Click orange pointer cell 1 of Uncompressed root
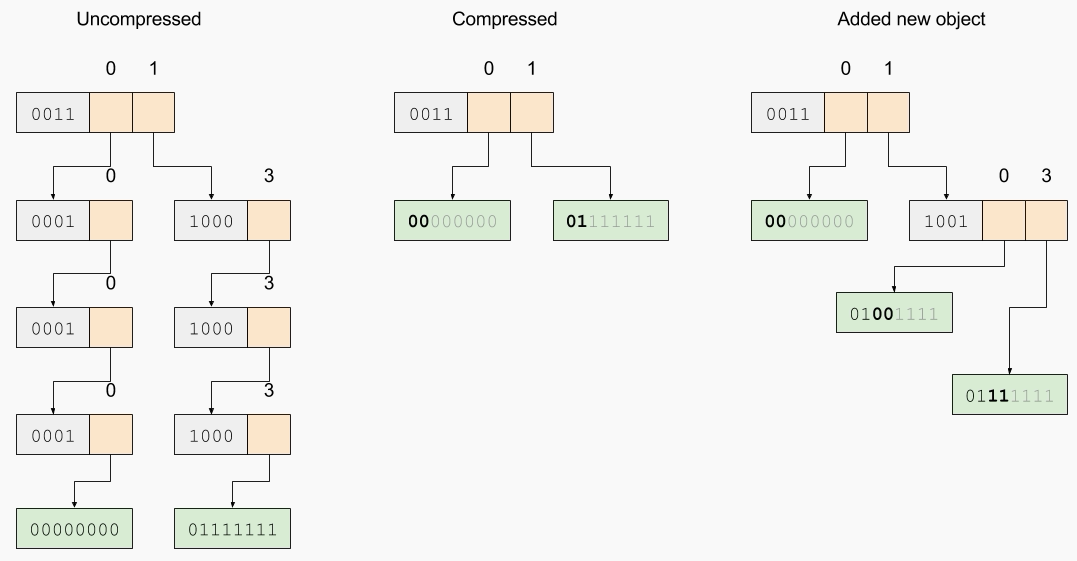 153,113
